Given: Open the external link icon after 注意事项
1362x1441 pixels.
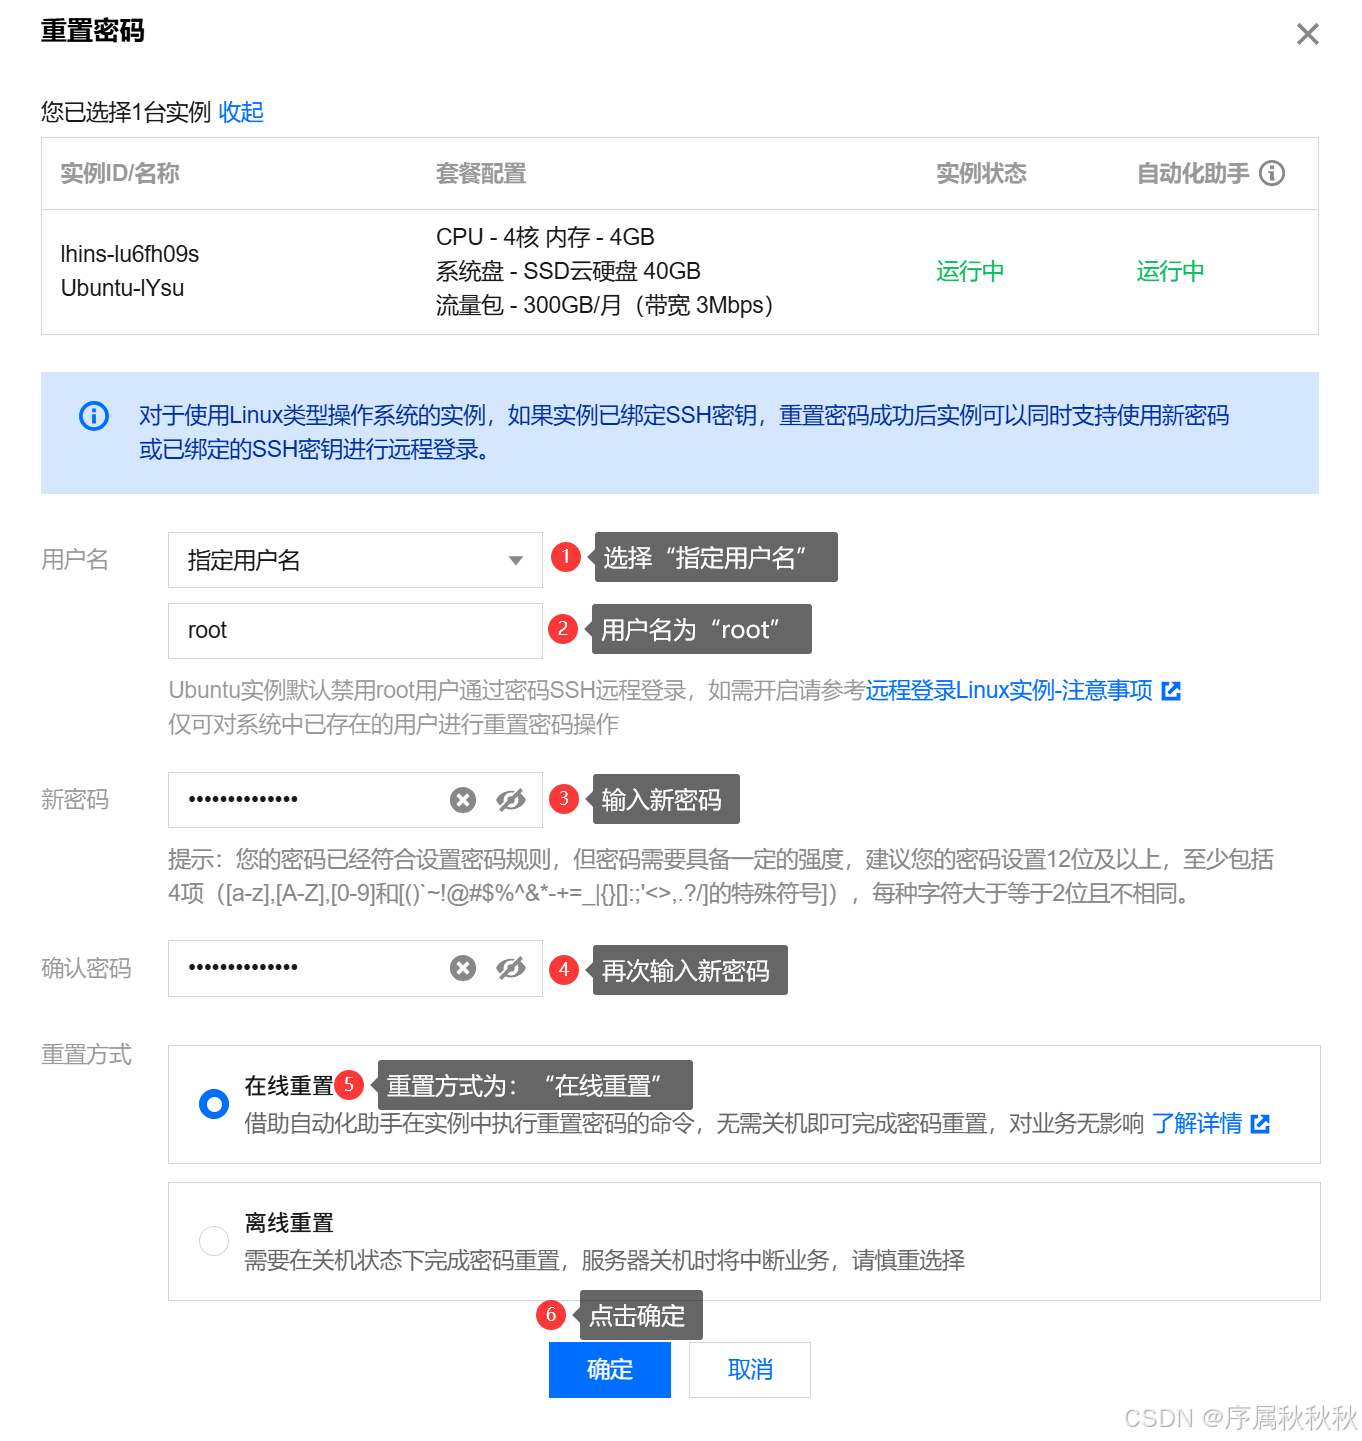Looking at the screenshot, I should click(1172, 690).
